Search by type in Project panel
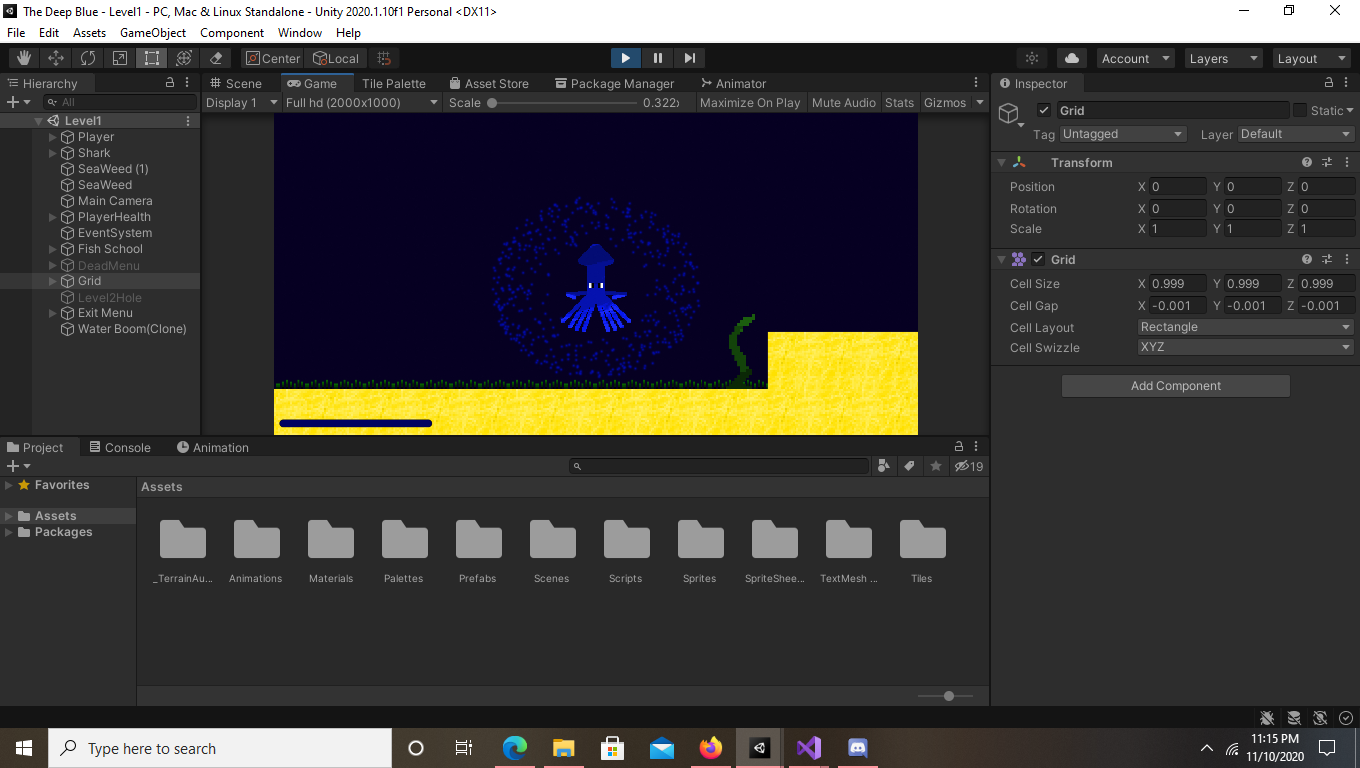This screenshot has height=768, width=1360. pos(883,466)
